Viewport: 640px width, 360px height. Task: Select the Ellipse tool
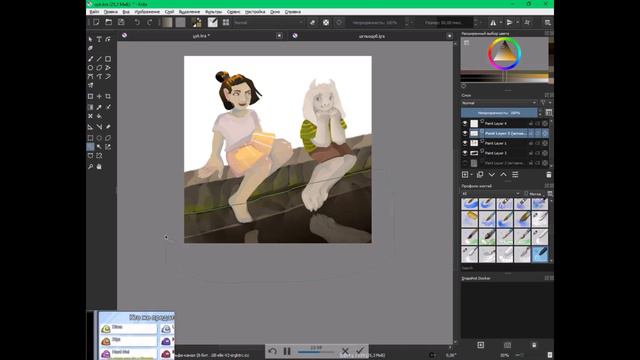[90, 68]
